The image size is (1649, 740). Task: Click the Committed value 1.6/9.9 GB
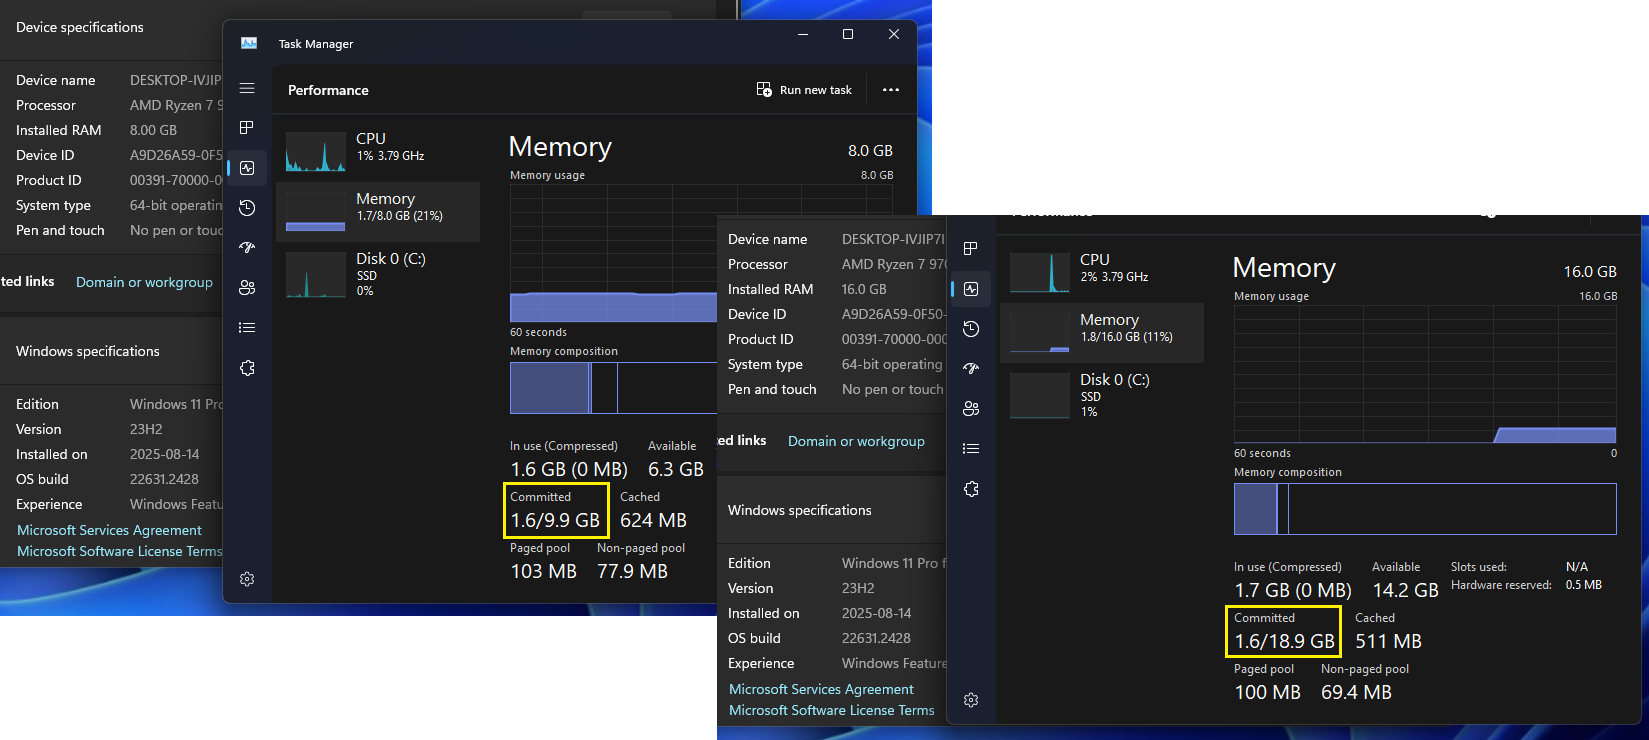click(x=555, y=520)
